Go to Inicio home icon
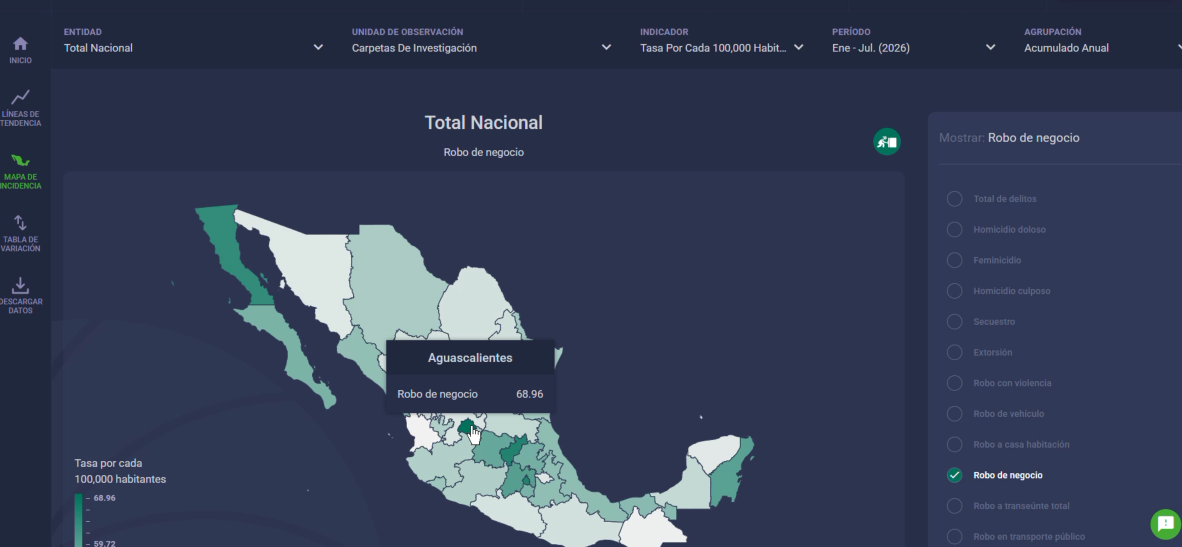Image resolution: width=1182 pixels, height=547 pixels. coord(20,44)
